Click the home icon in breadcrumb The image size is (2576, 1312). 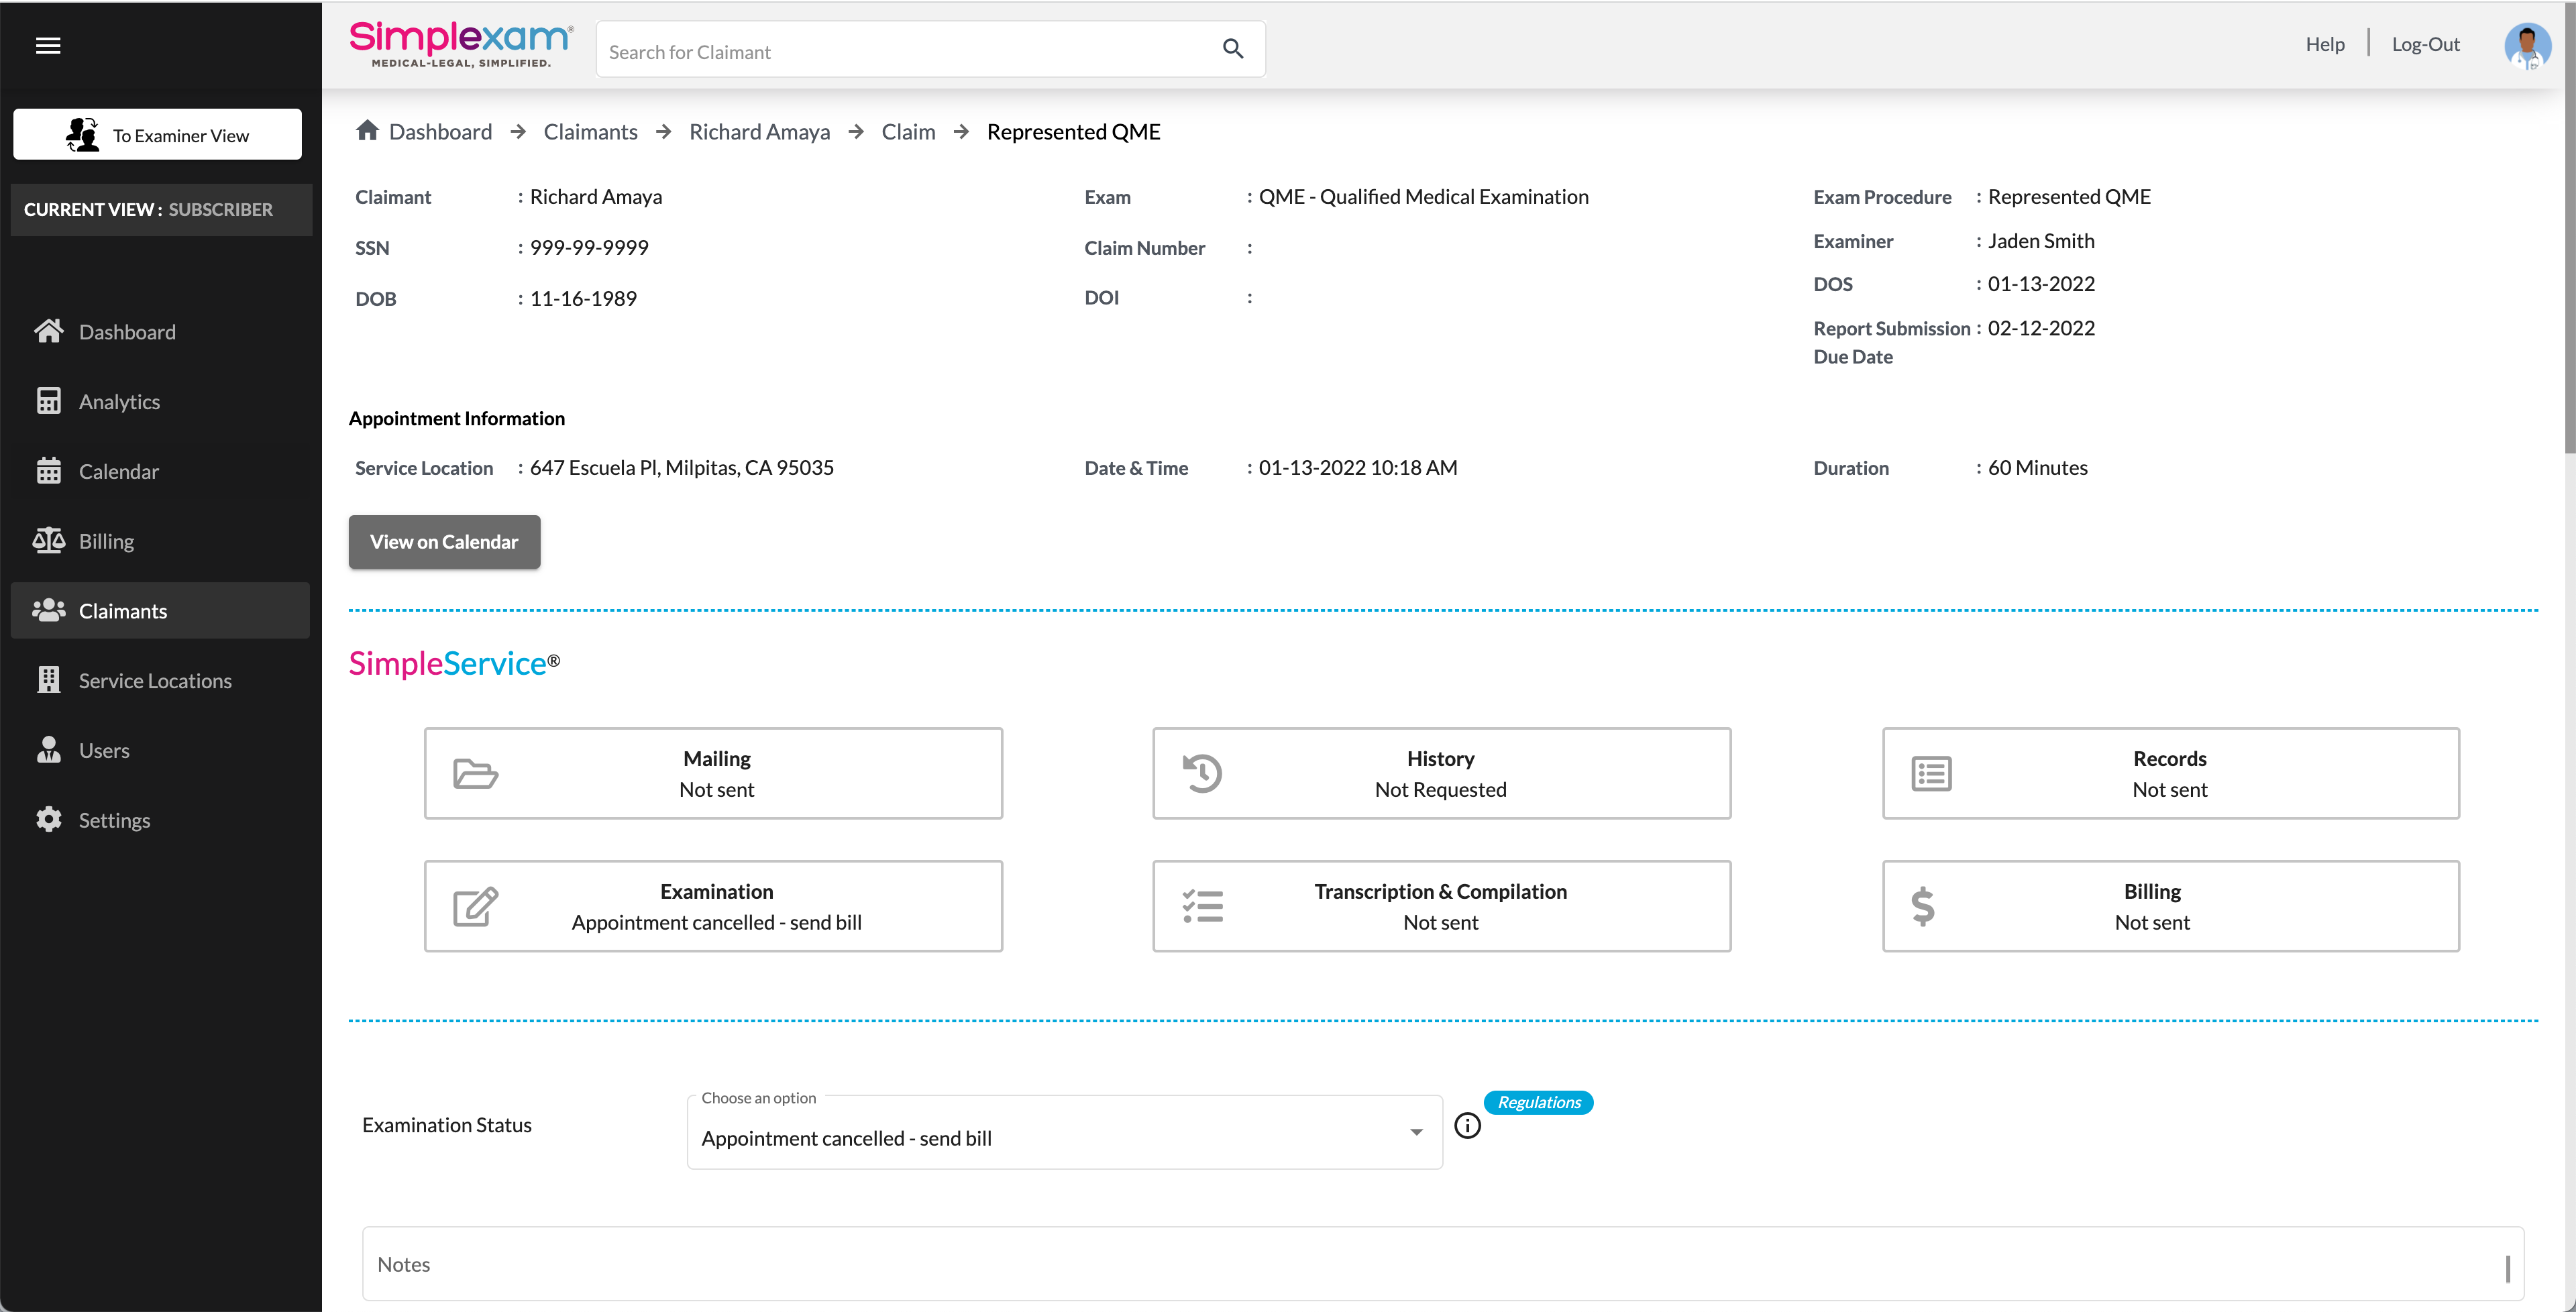(x=367, y=131)
